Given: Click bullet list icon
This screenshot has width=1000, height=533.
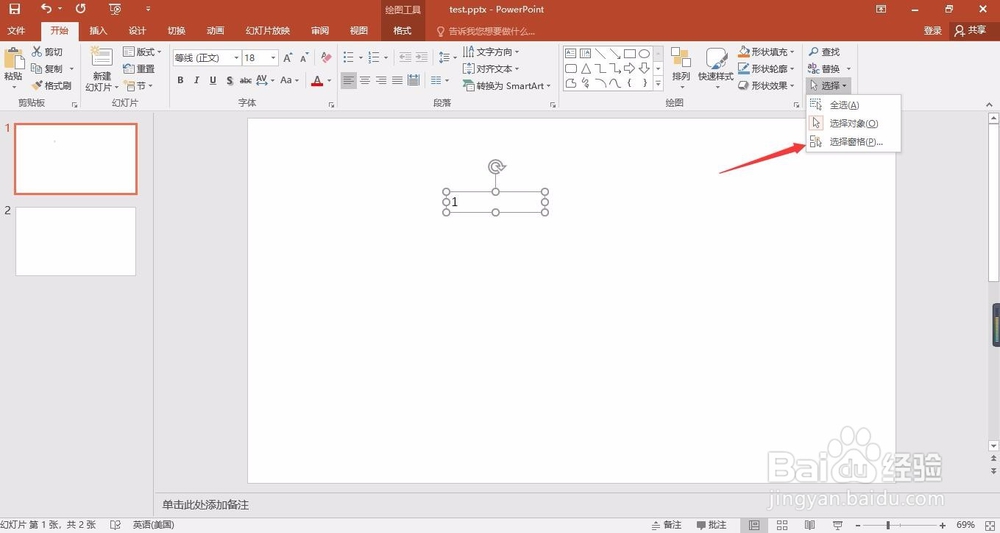Looking at the screenshot, I should (x=348, y=58).
